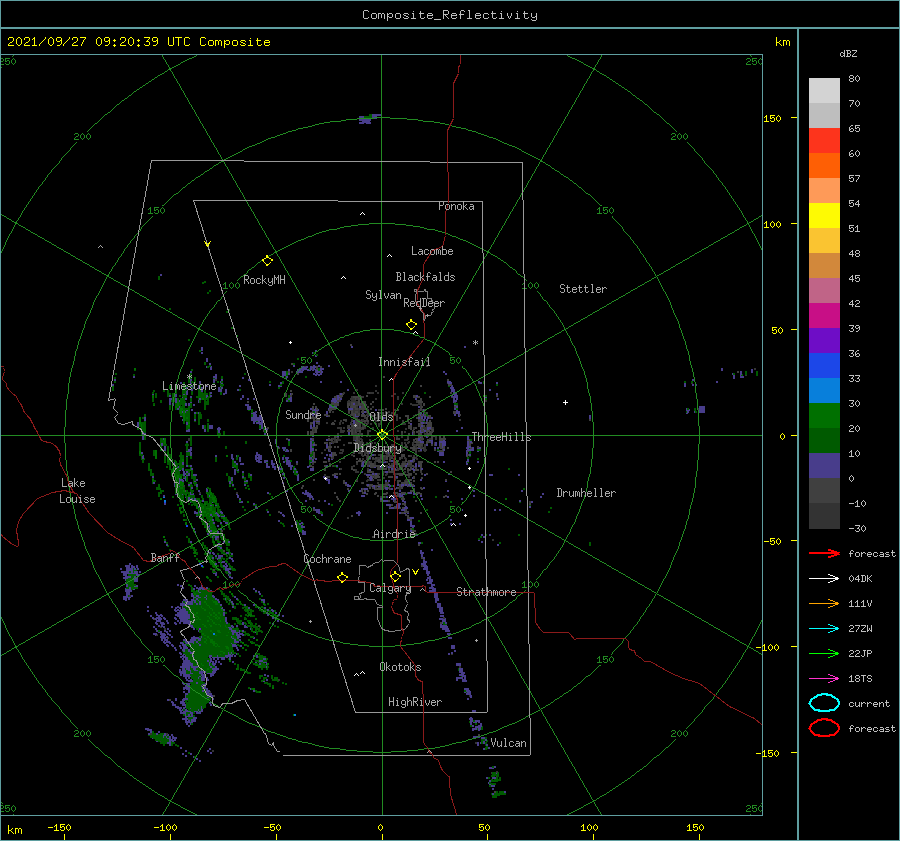This screenshot has width=900, height=841.
Task: Click the Limestone label
Action: click(x=189, y=386)
